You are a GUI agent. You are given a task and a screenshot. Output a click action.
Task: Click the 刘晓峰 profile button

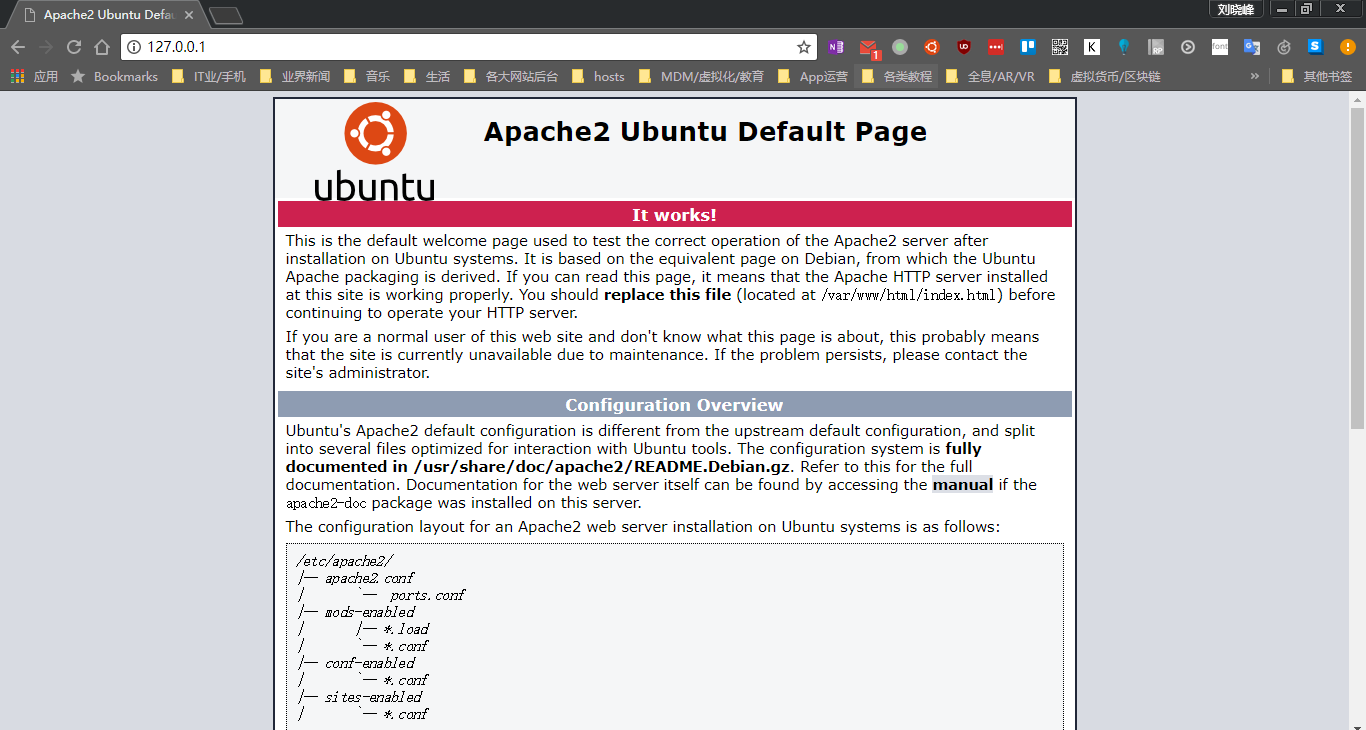coord(1236,9)
